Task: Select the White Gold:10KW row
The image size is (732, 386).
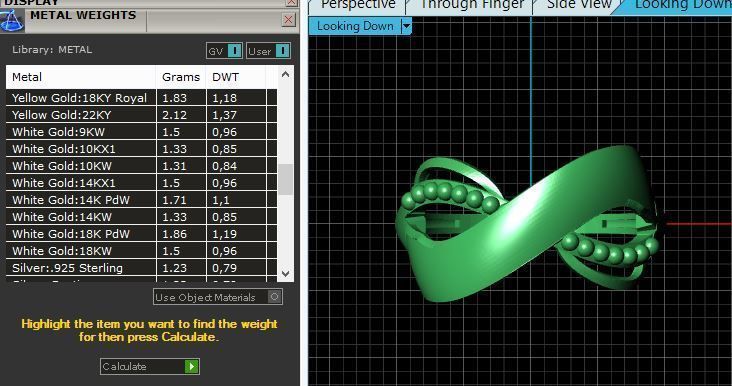Action: tap(141, 166)
